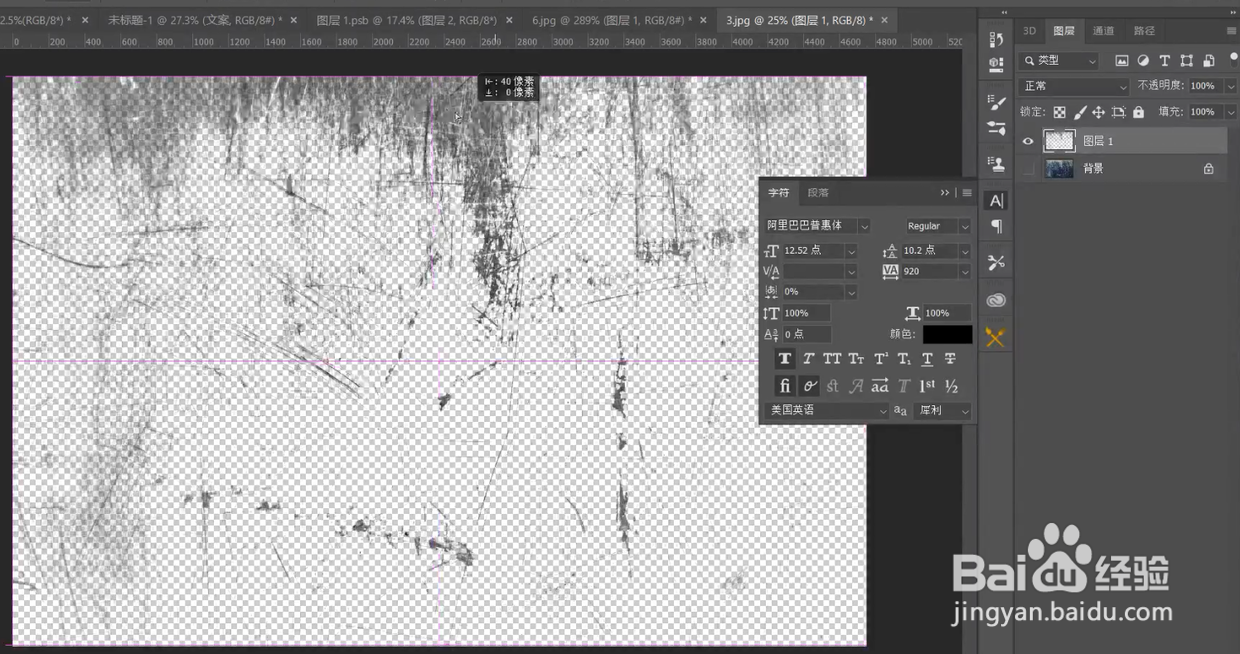Toggle titling alternates aa OpenType button
The height and width of the screenshot is (654, 1240).
(x=880, y=386)
